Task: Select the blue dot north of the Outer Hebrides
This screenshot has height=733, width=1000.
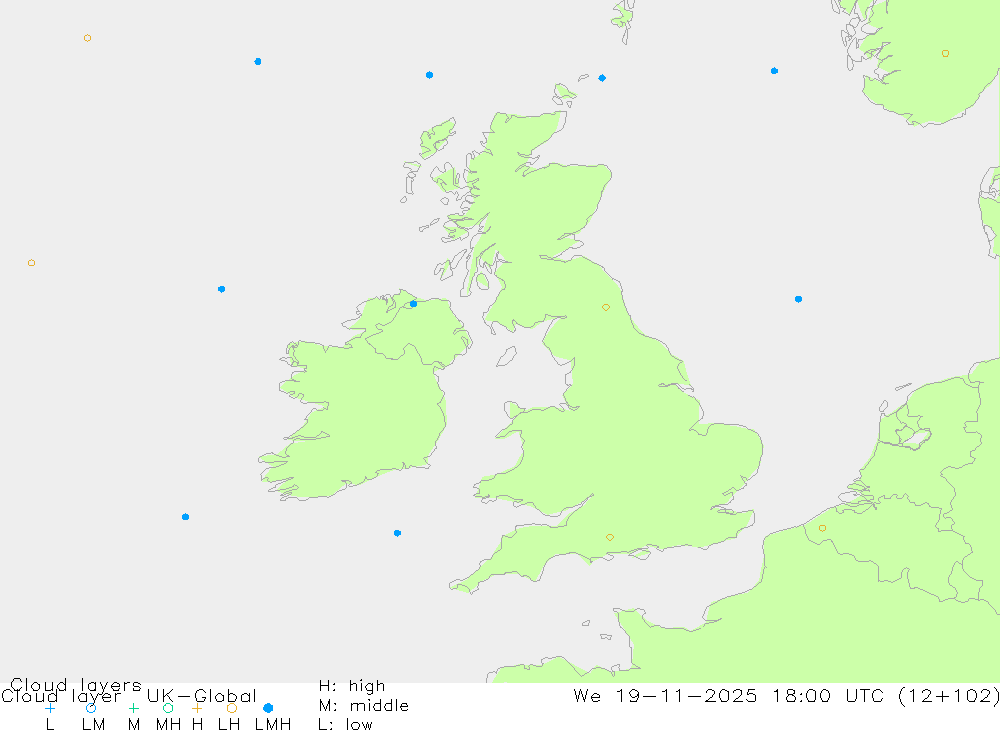Action: coord(429,75)
